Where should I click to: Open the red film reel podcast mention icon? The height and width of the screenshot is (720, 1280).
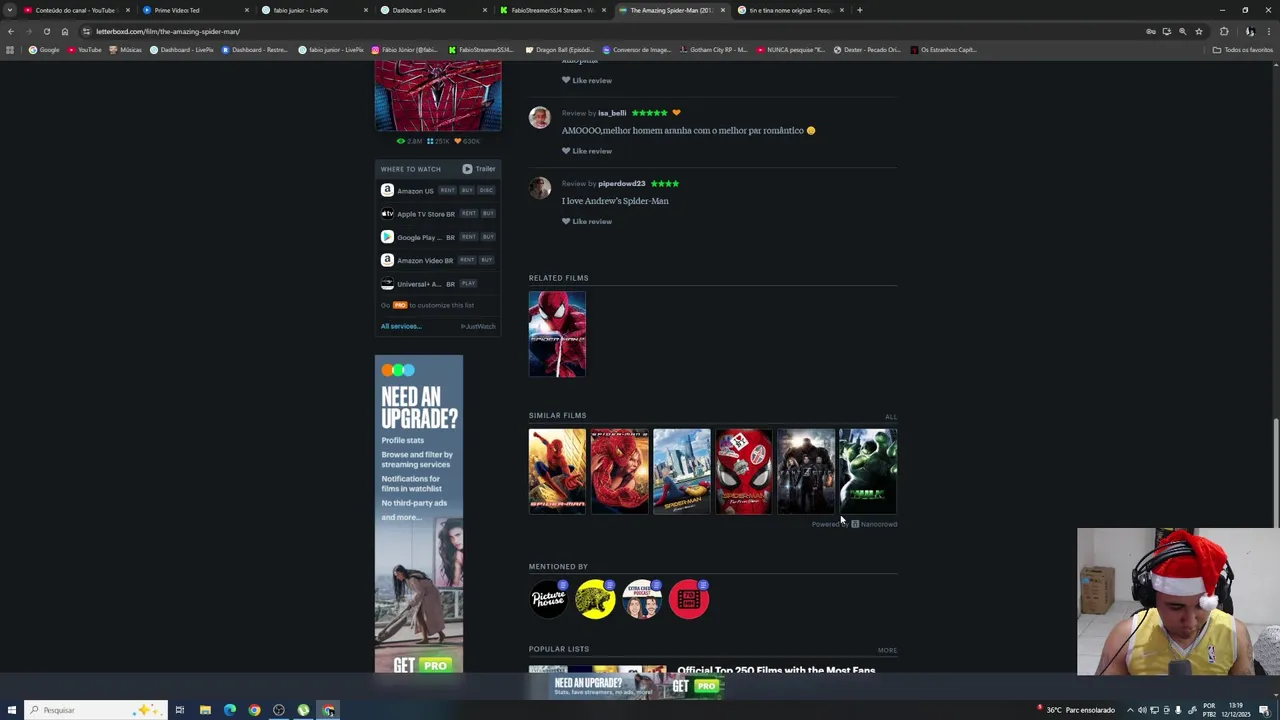point(689,599)
